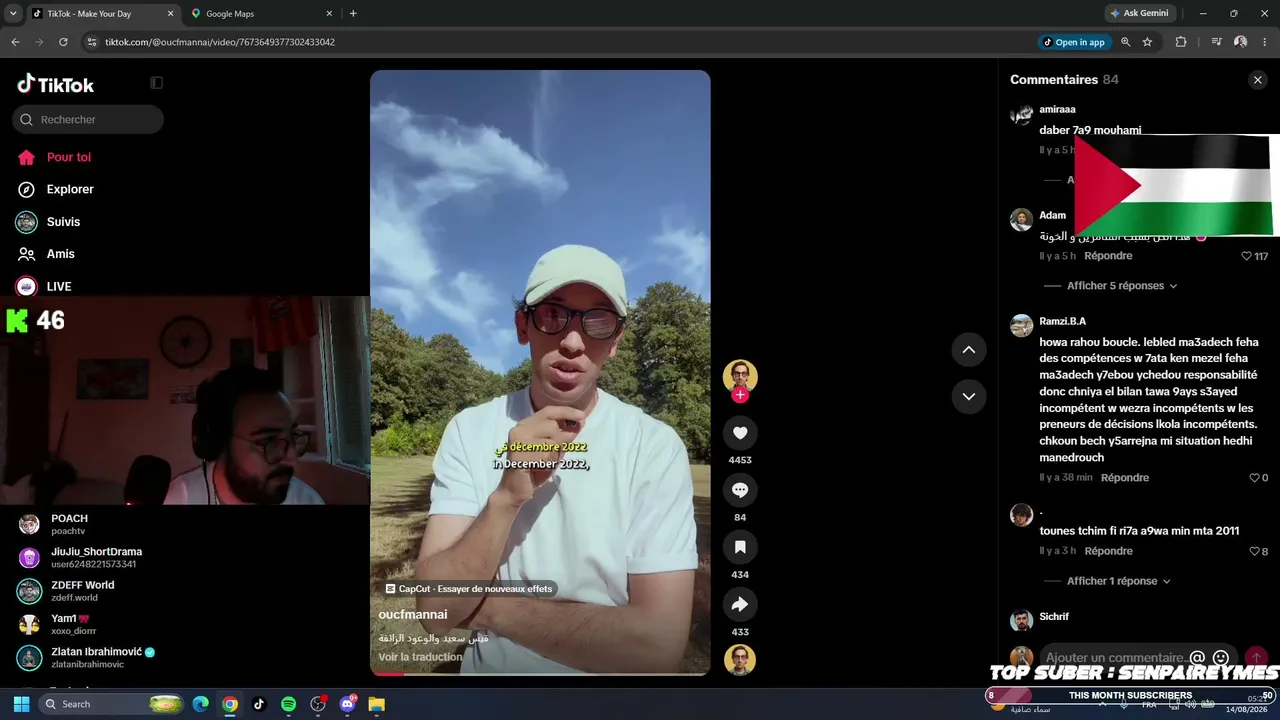Save the video with the bookmark icon
The width and height of the screenshot is (1280, 720).
pos(740,547)
